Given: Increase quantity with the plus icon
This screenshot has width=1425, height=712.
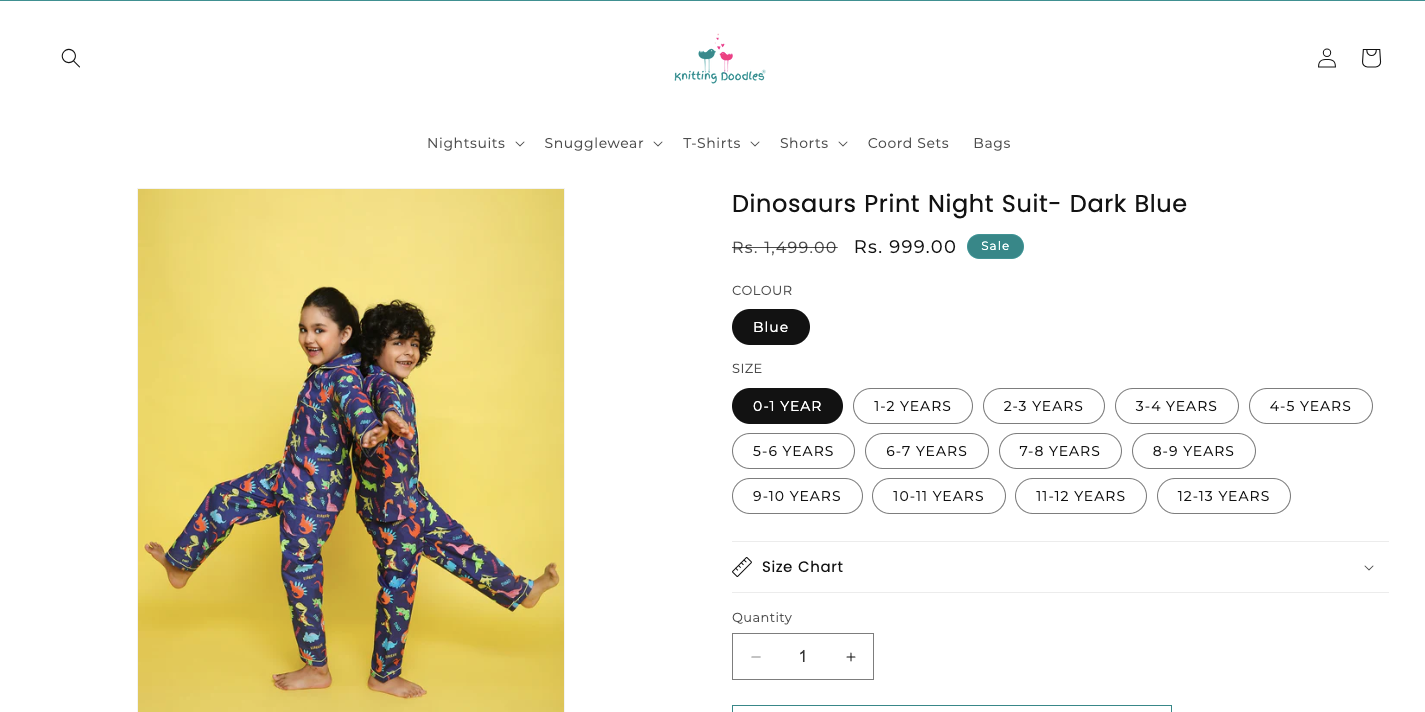Looking at the screenshot, I should pos(851,657).
